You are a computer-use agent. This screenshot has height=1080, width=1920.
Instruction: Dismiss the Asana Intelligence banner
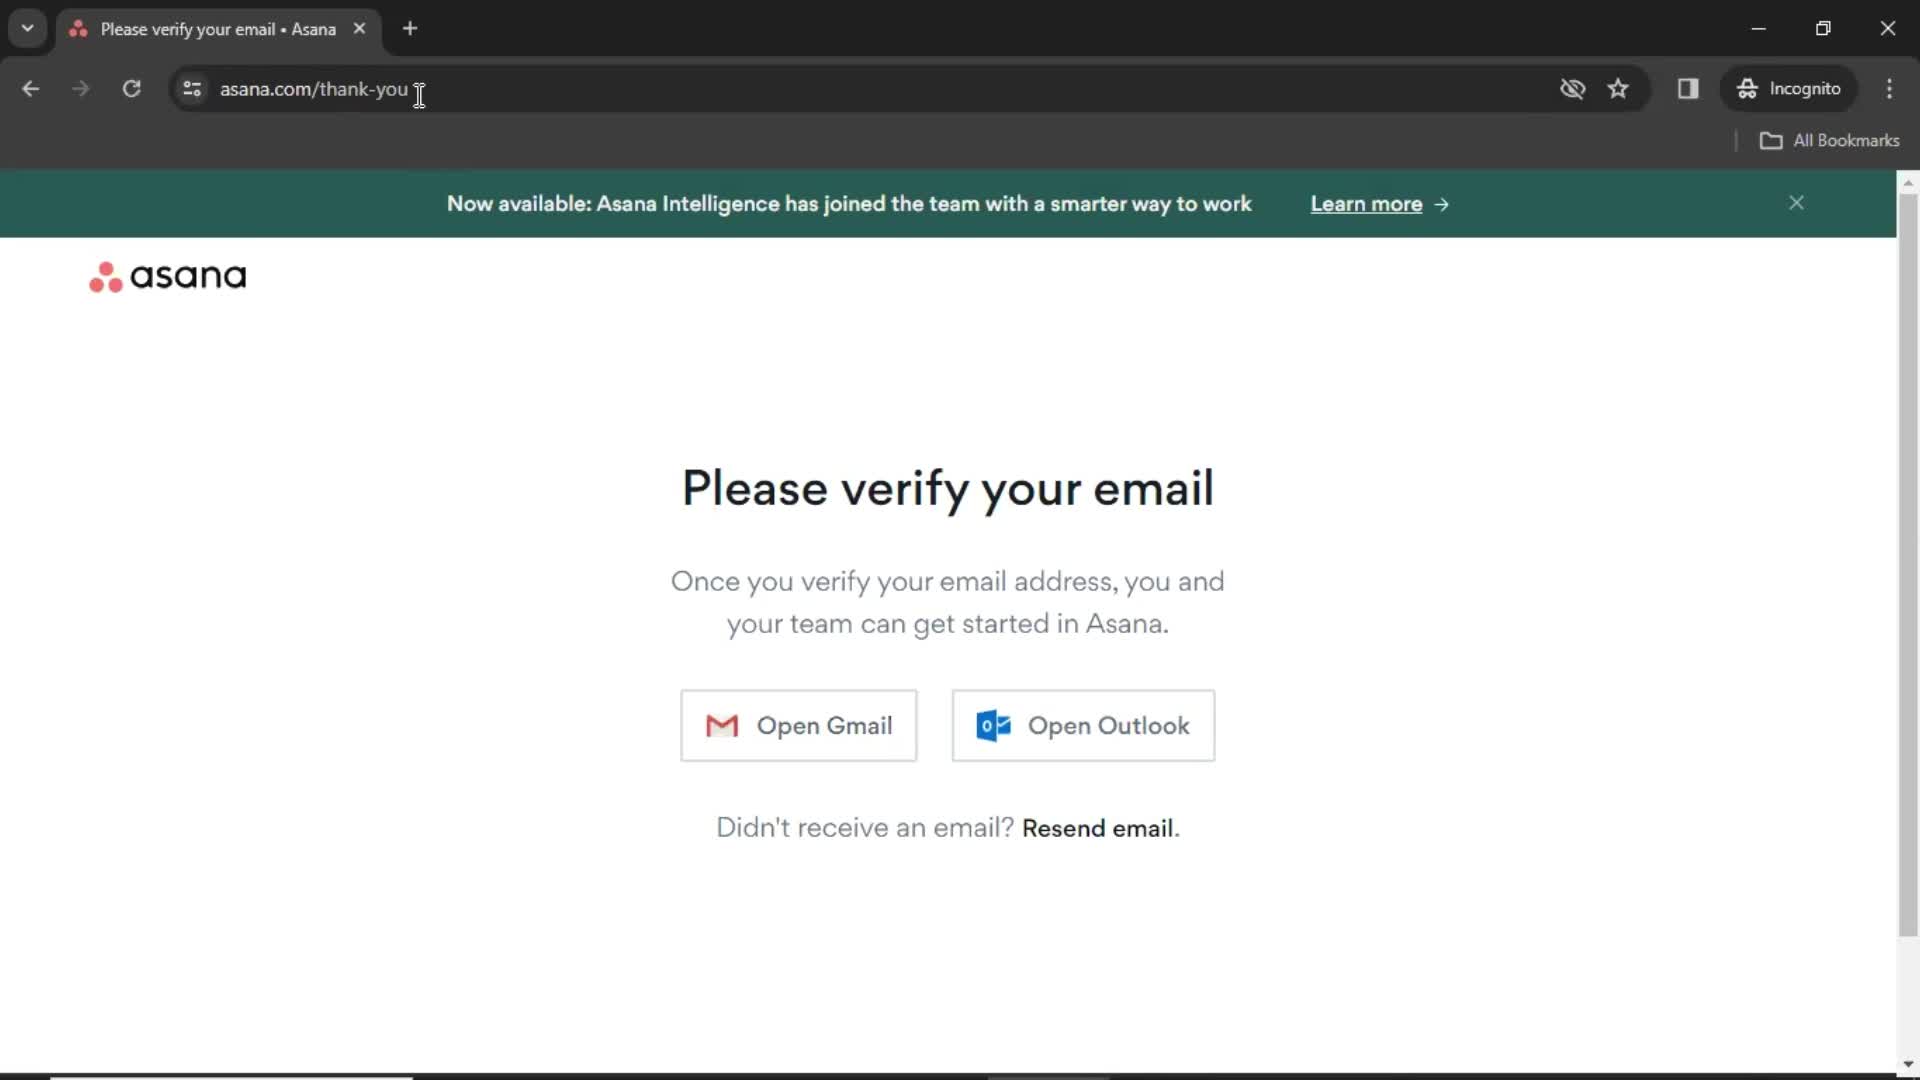click(x=1796, y=203)
